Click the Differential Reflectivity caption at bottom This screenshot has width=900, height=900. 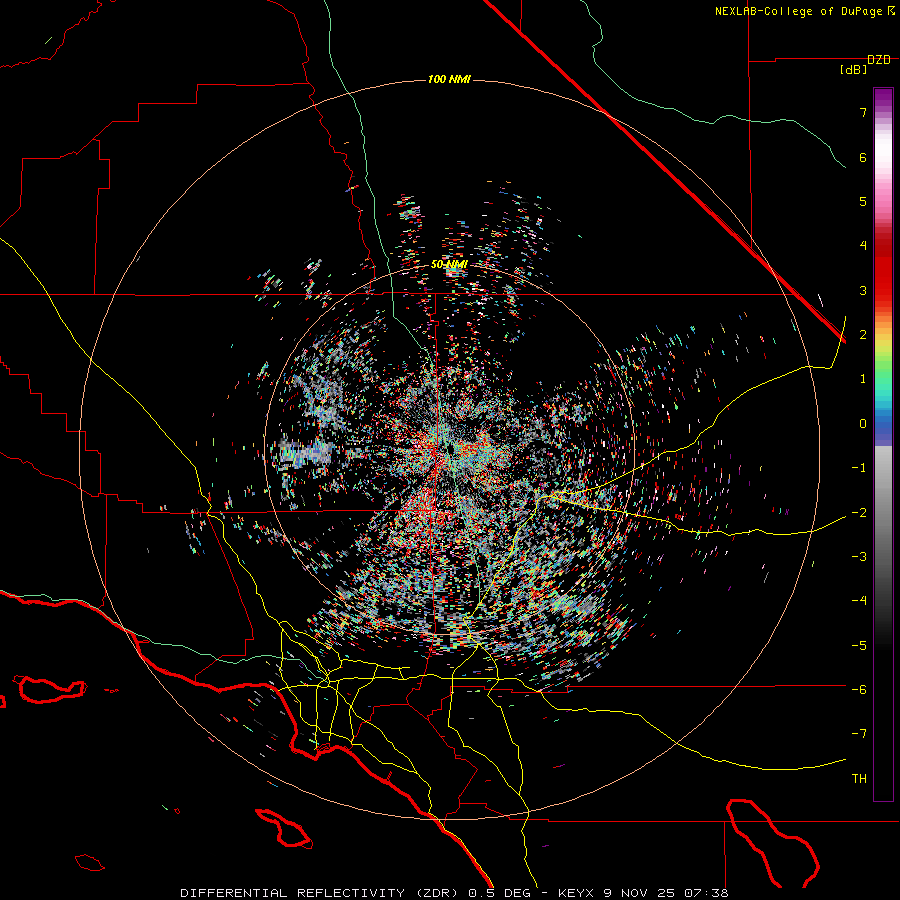454,893
